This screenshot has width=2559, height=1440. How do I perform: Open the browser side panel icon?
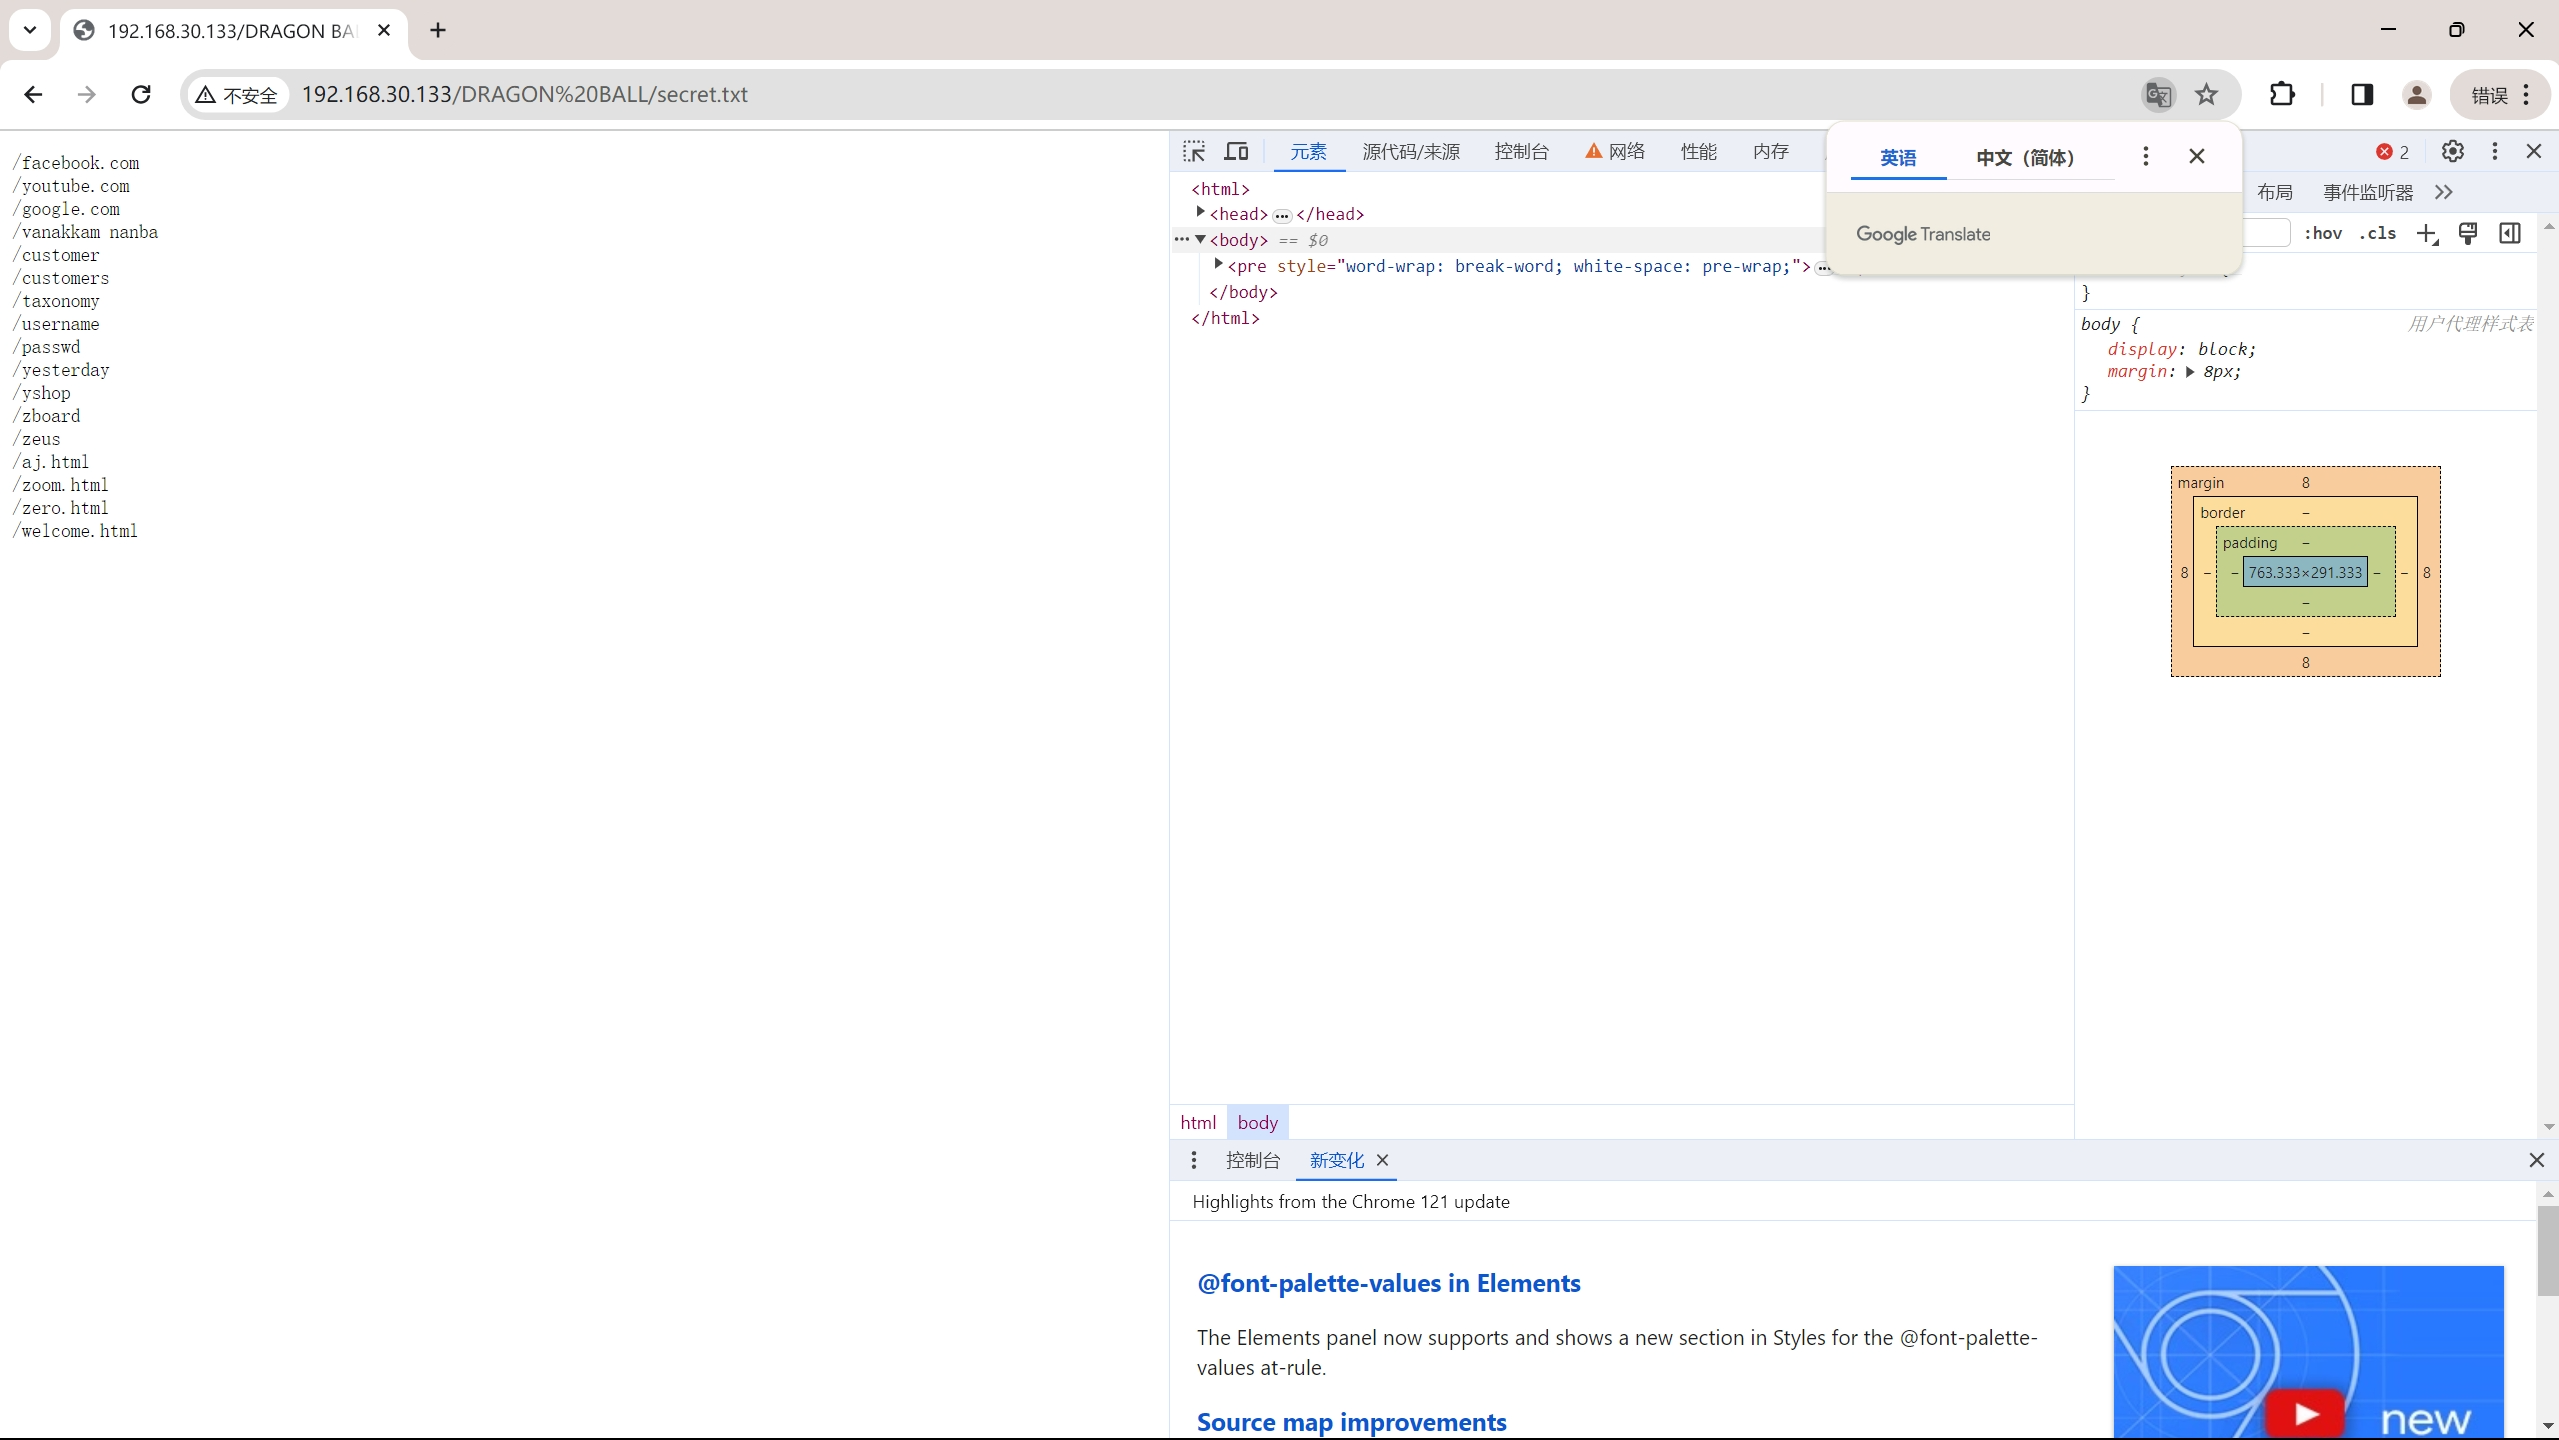tap(2362, 95)
